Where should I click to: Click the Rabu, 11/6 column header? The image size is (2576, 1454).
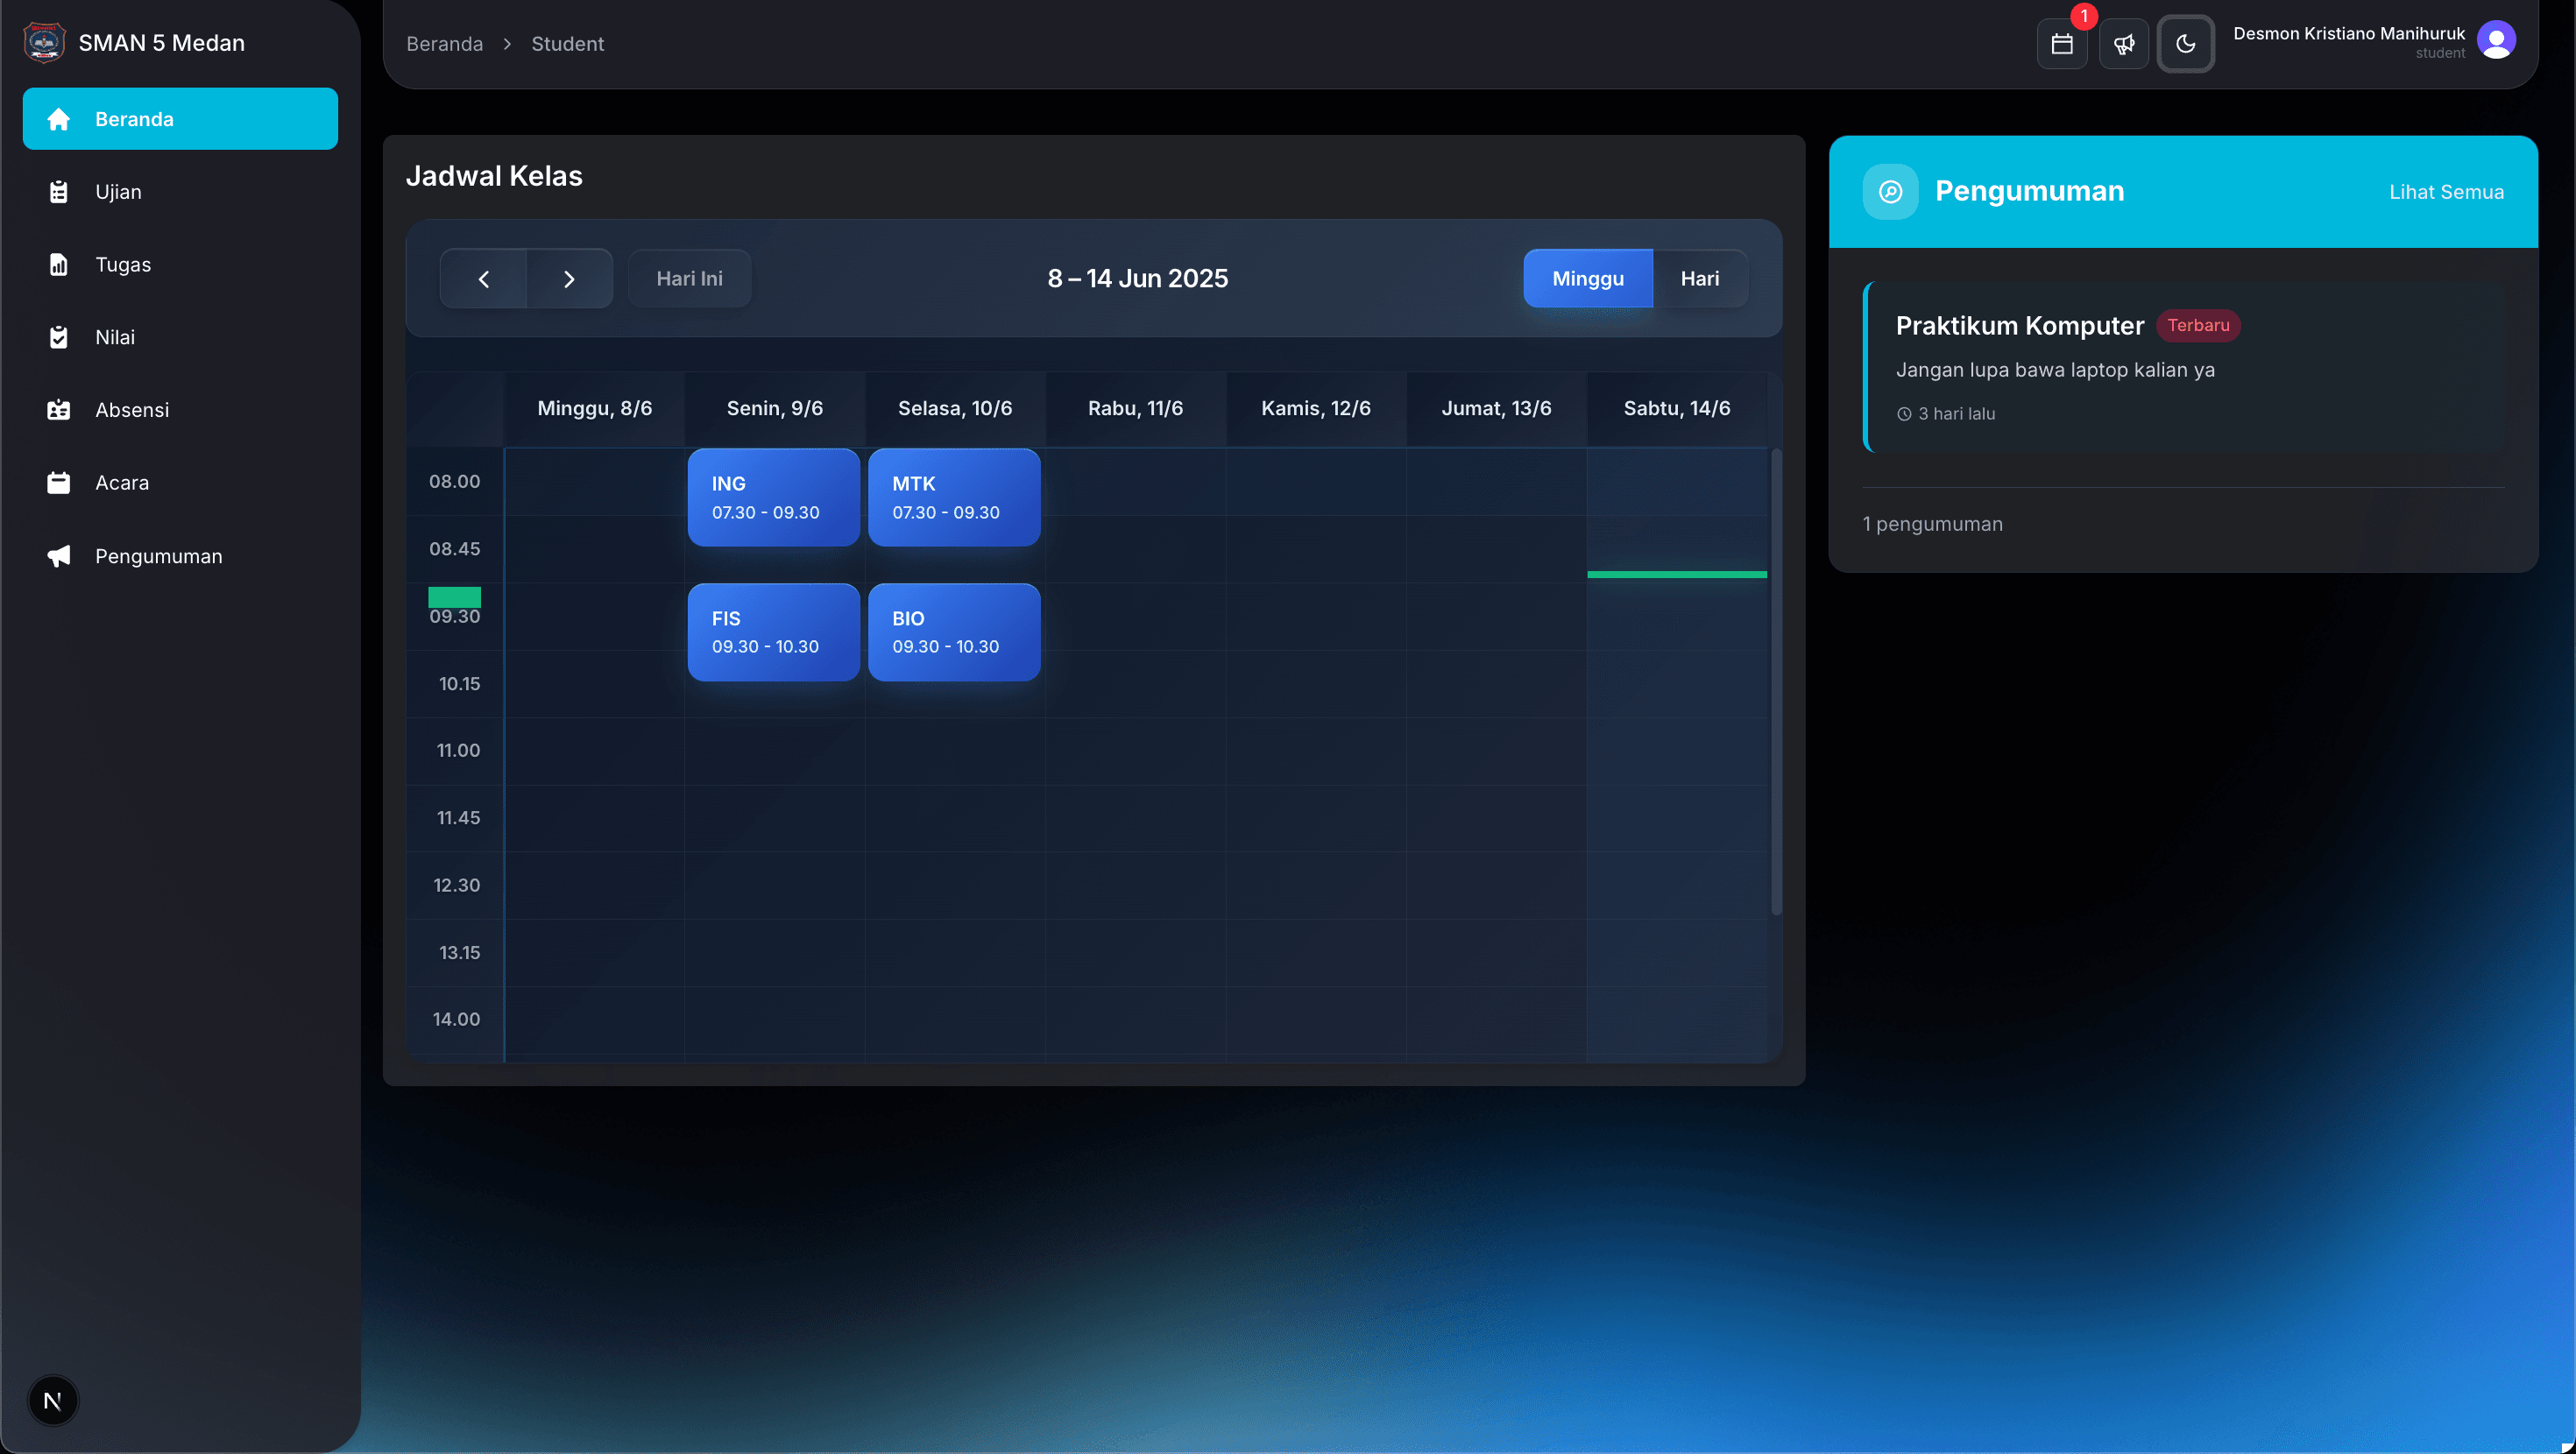(x=1136, y=408)
